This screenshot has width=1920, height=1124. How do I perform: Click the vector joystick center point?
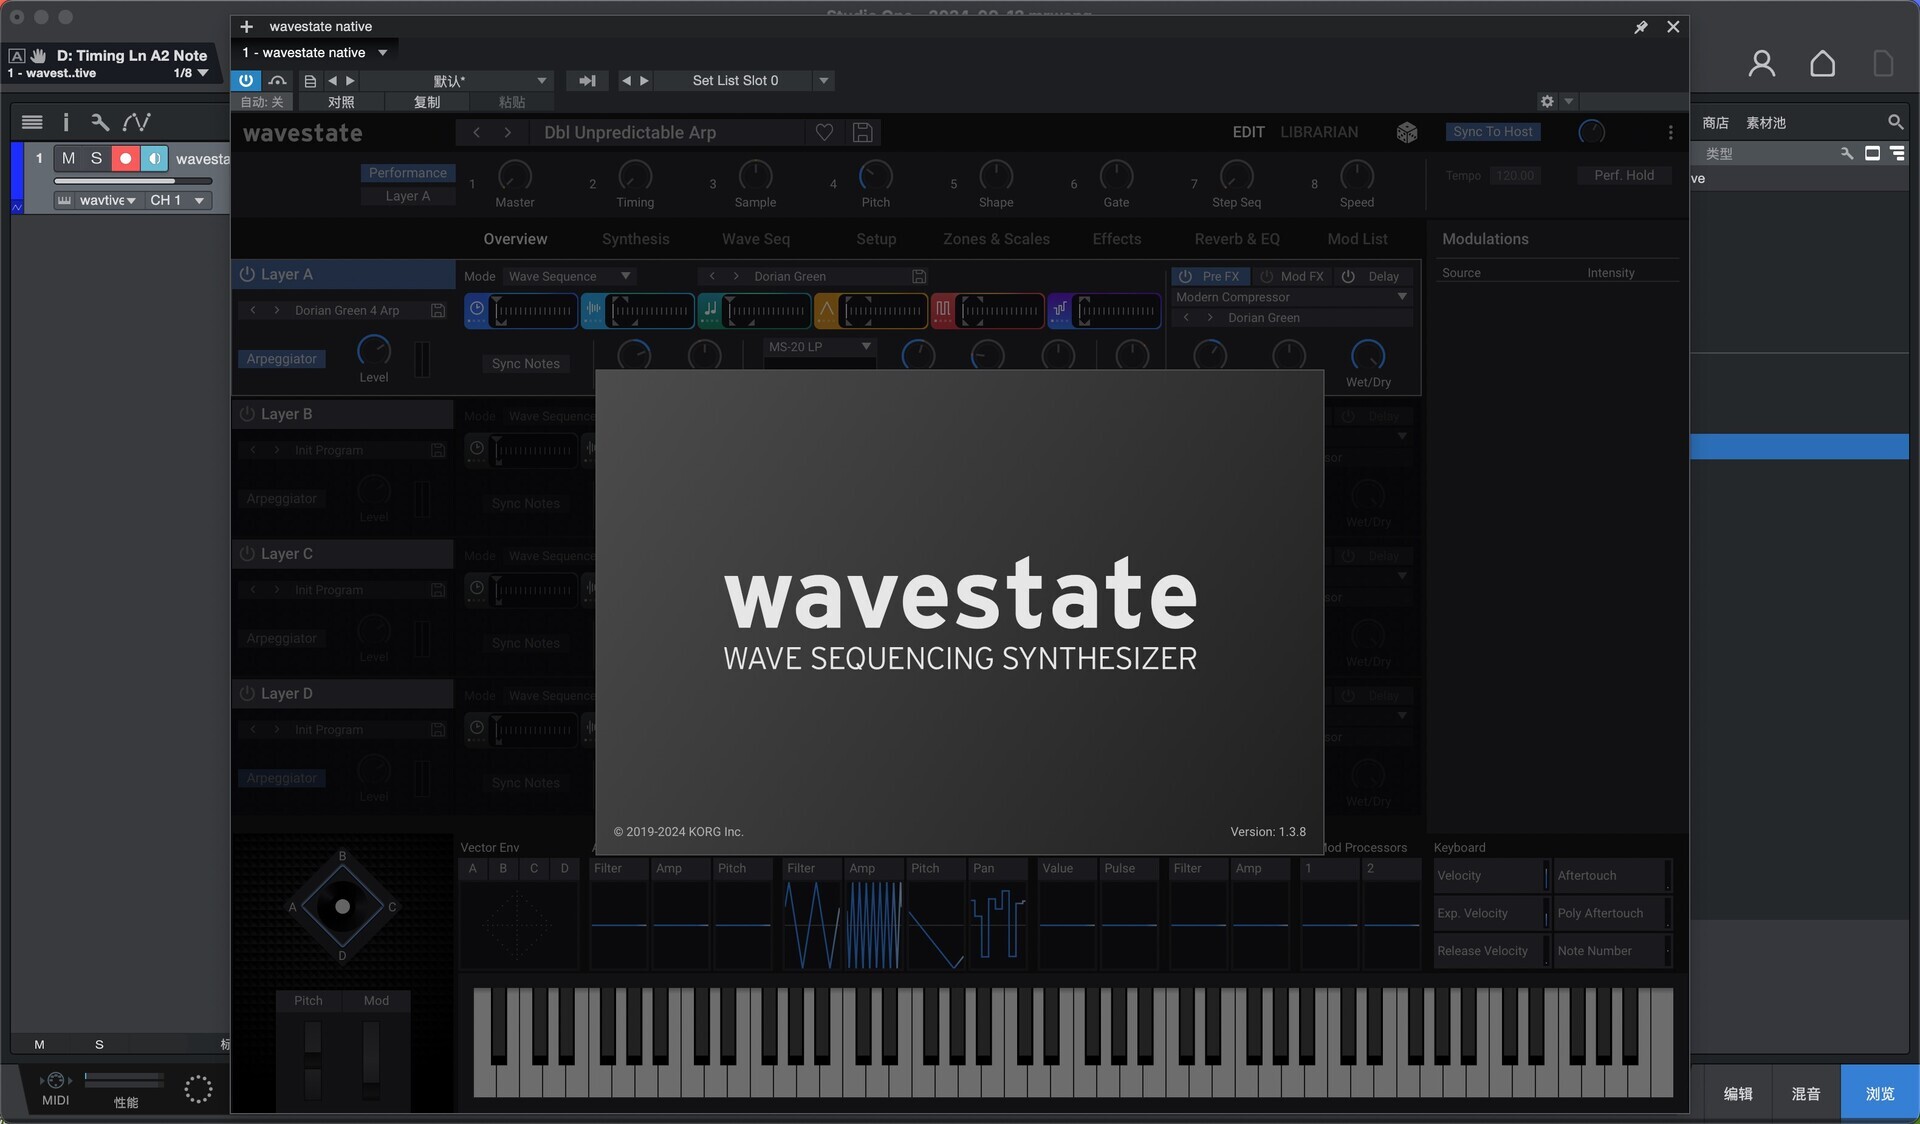[x=342, y=907]
